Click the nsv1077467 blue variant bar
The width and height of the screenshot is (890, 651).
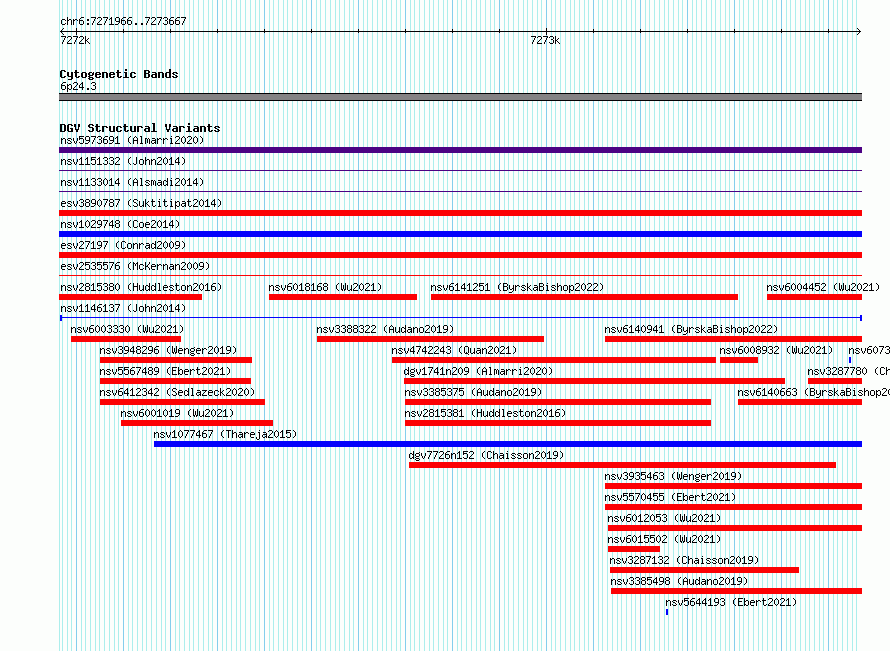point(508,444)
